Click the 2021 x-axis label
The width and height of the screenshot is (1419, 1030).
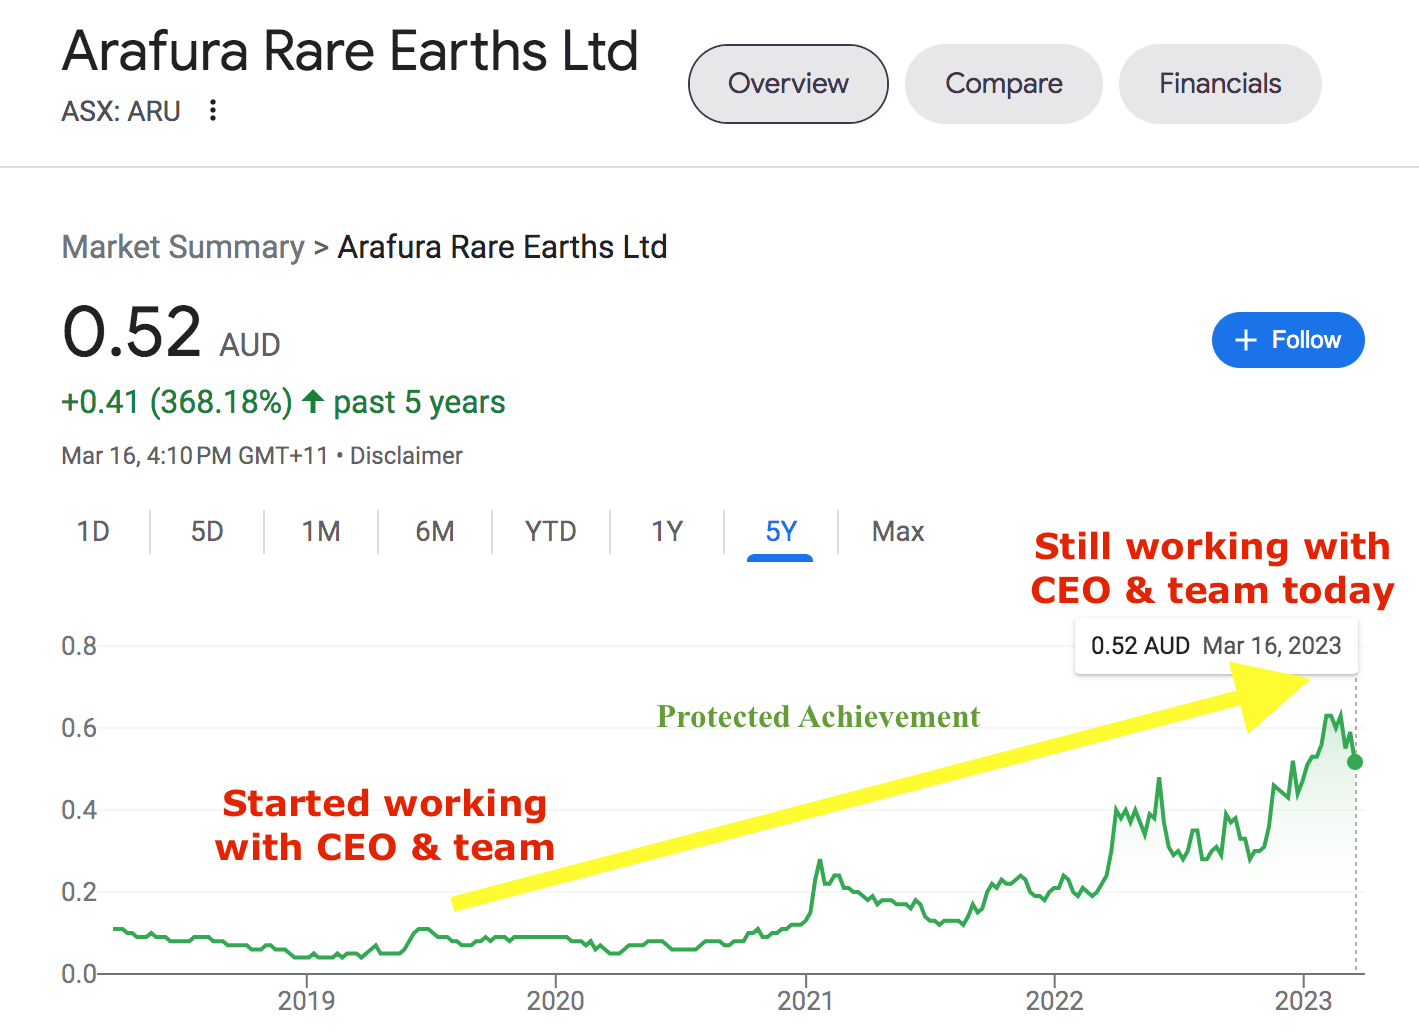click(805, 1000)
